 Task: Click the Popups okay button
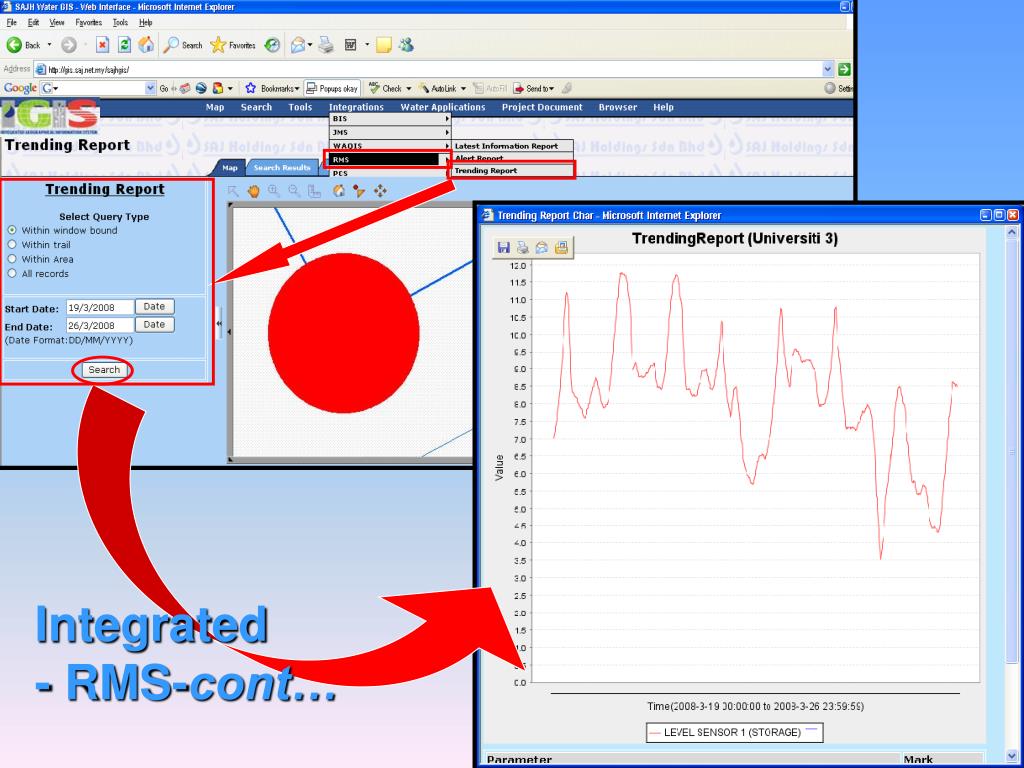[332, 88]
